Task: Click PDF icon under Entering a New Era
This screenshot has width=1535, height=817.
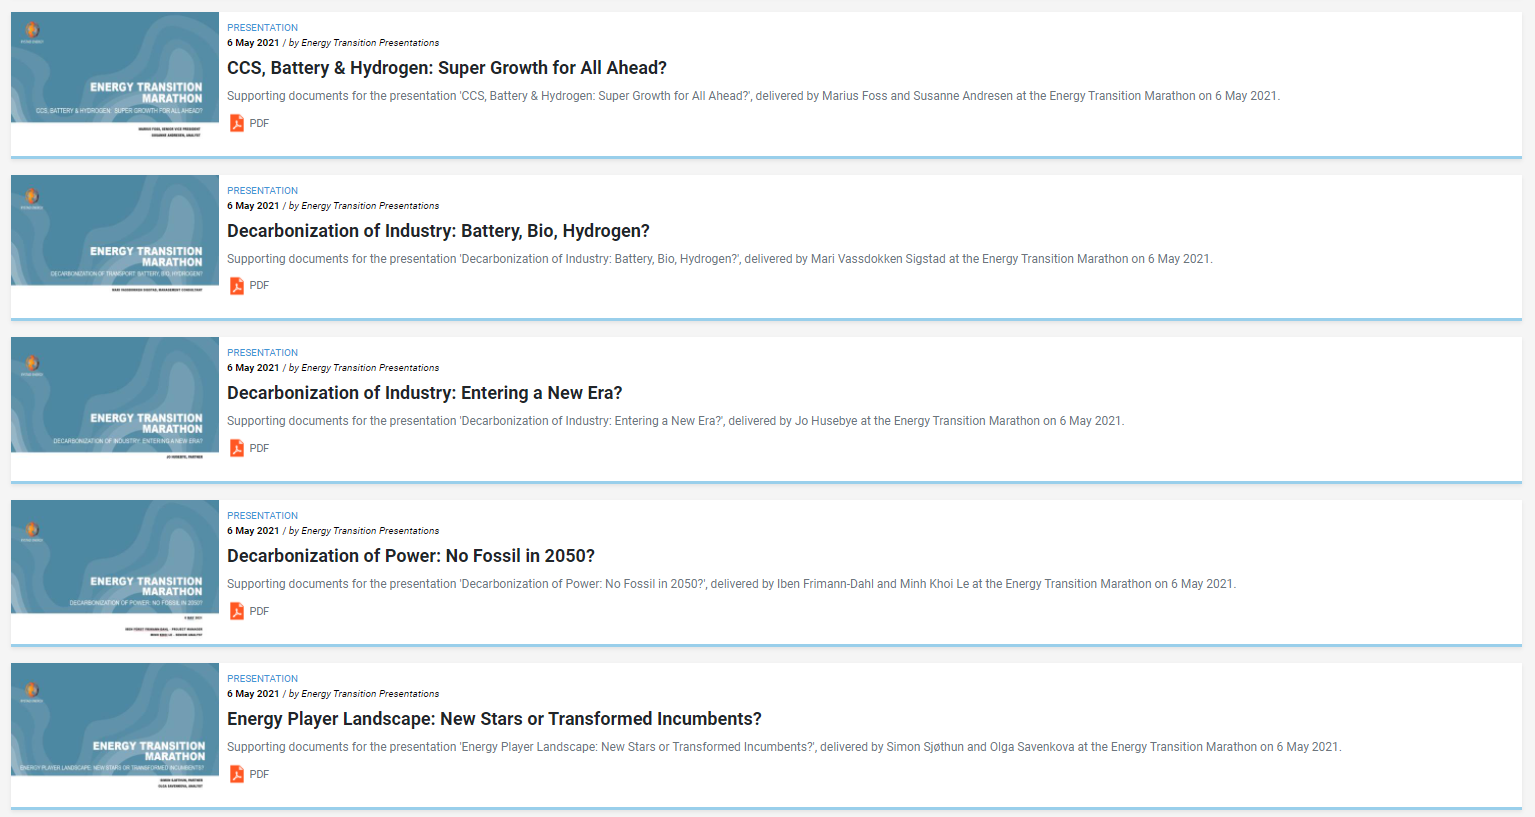Action: [x=237, y=448]
